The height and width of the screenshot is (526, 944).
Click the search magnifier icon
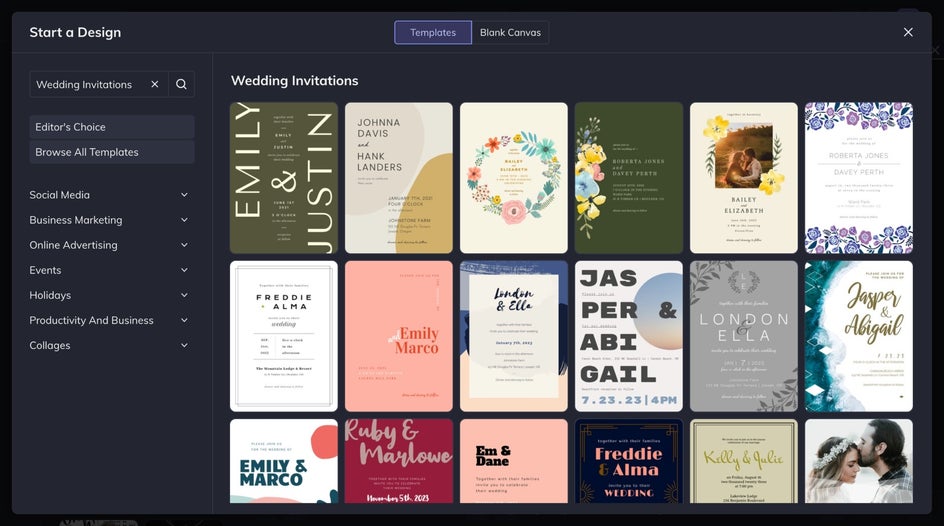181,84
